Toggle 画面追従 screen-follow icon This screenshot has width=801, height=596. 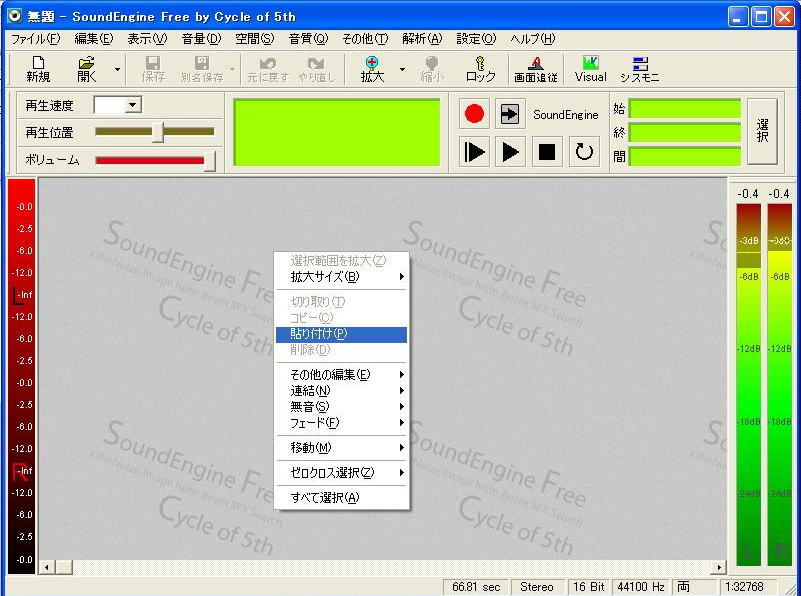point(535,69)
